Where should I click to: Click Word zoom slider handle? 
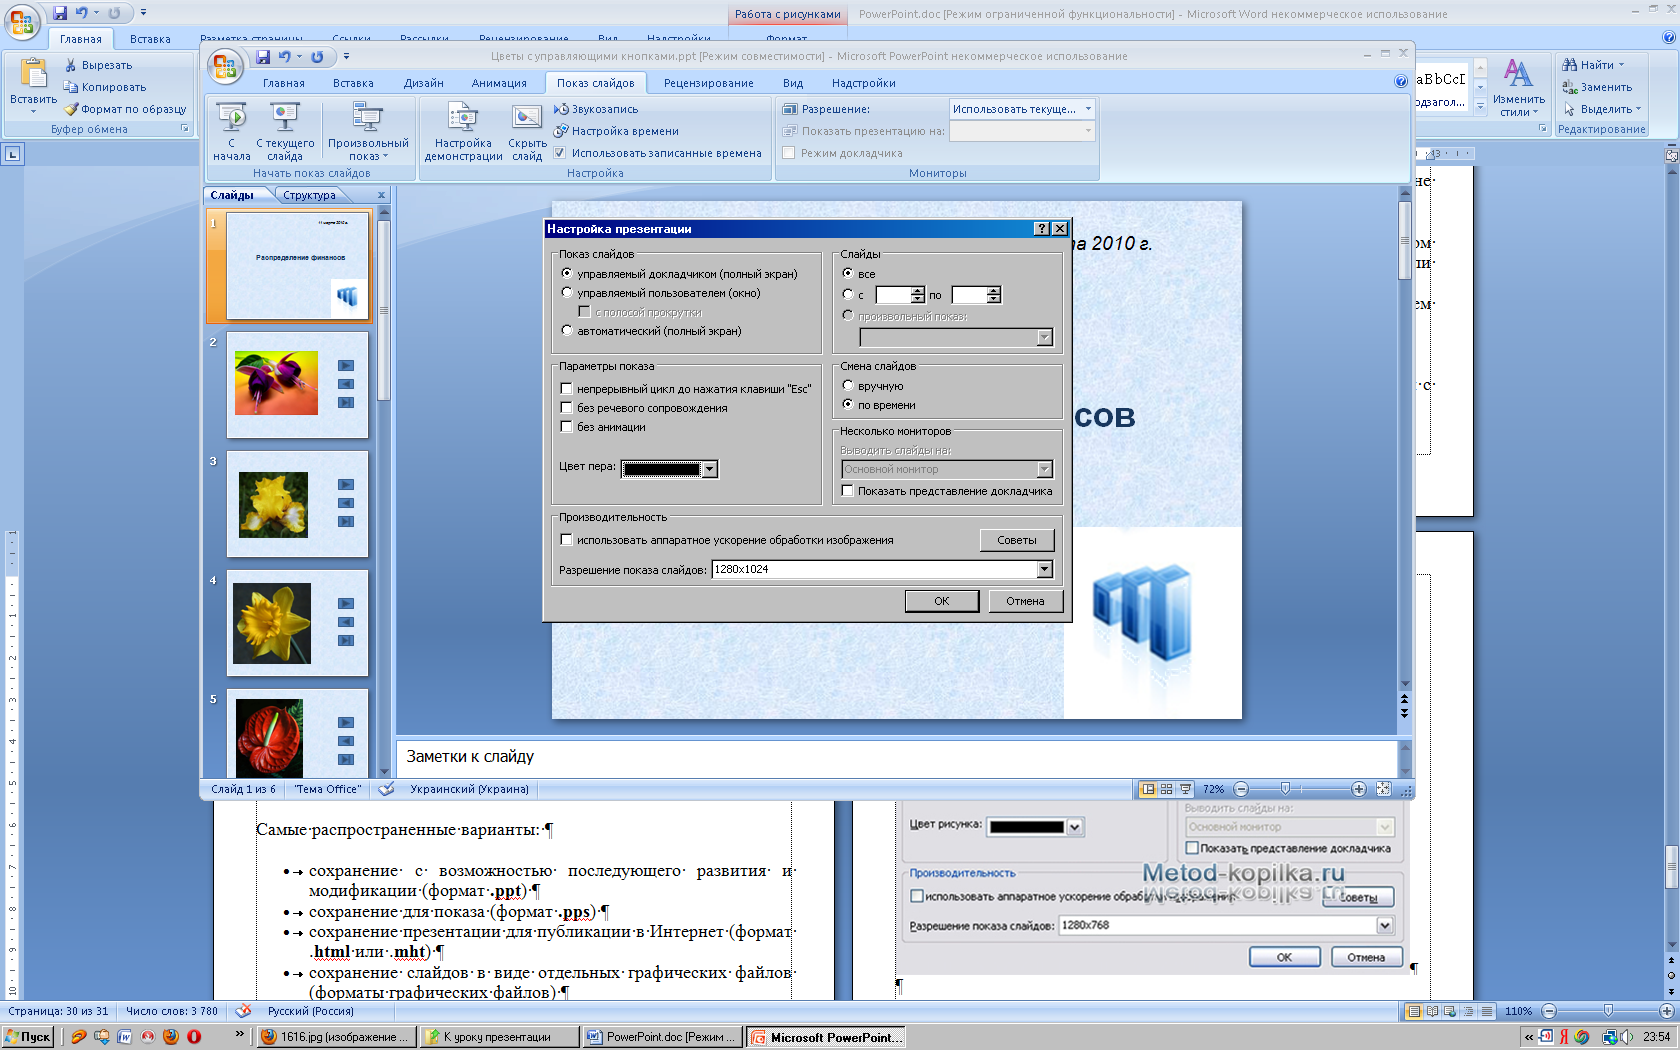(x=1608, y=1011)
